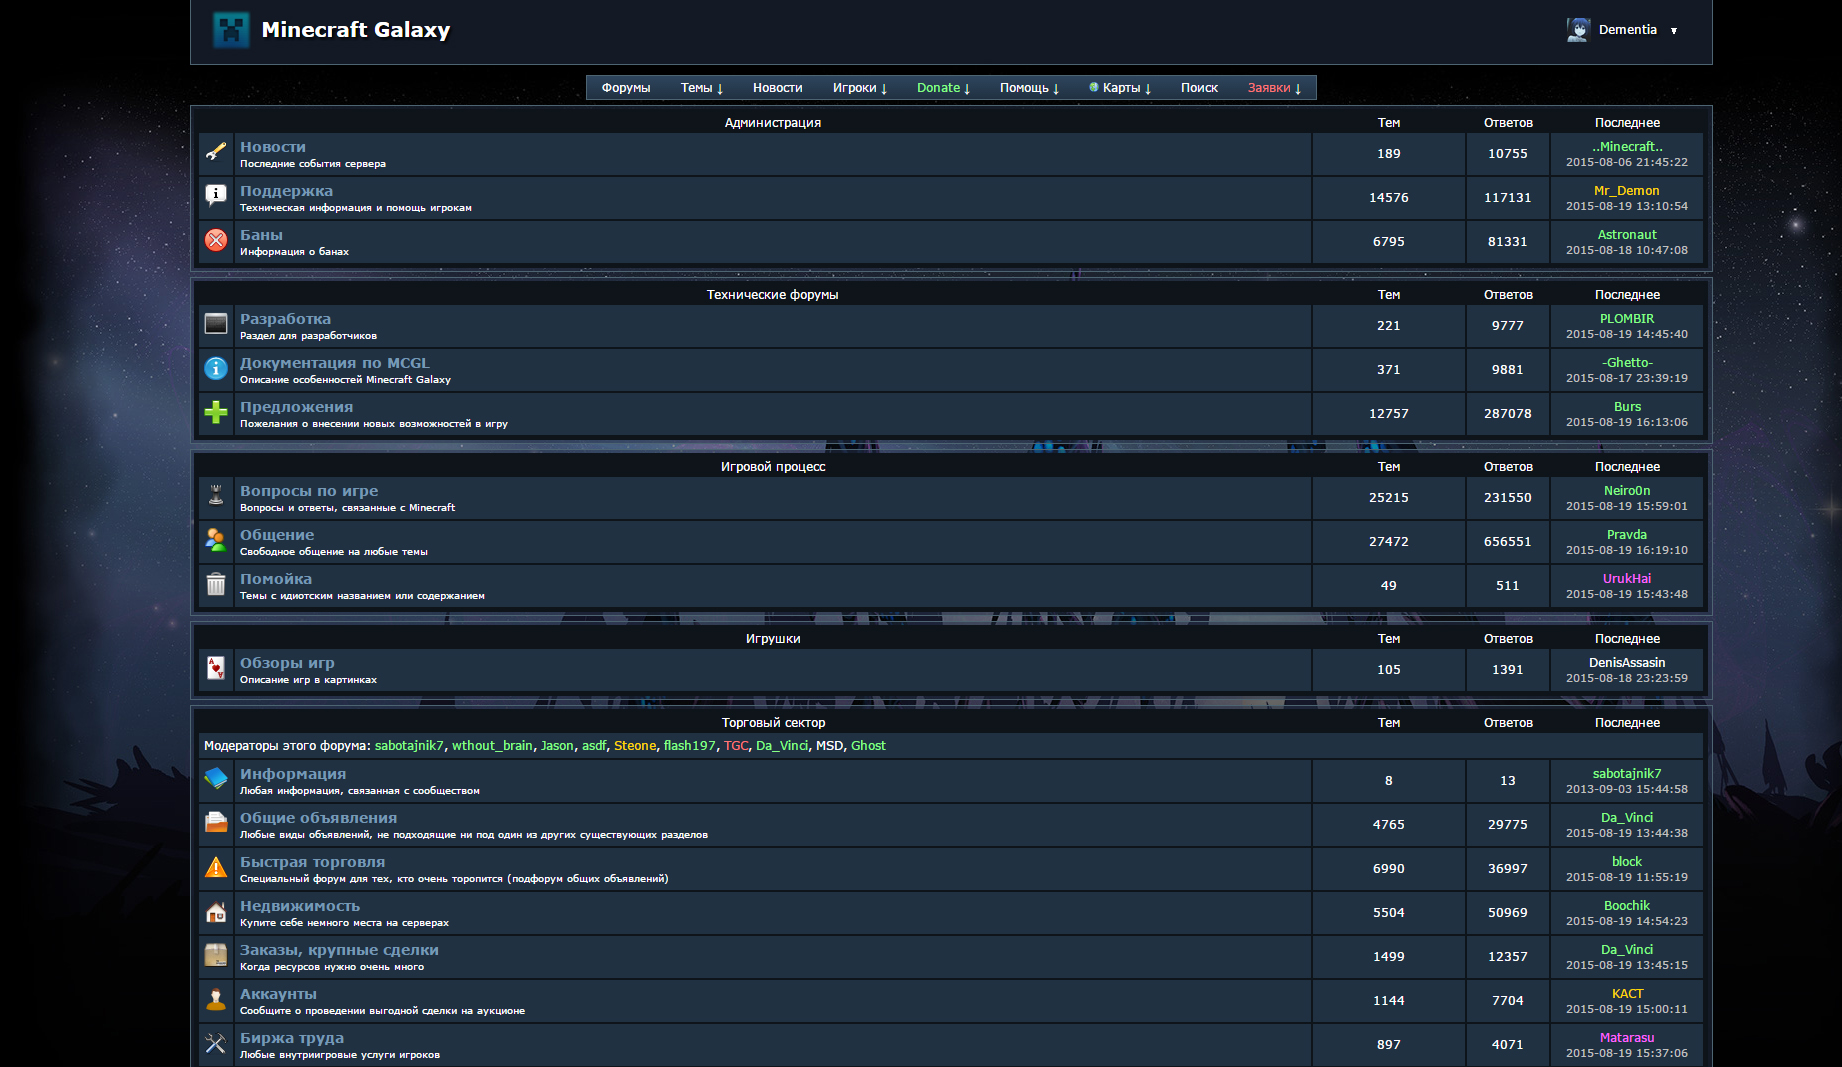Open last poster Mr_Demon's profile
This screenshot has height=1067, width=1842.
pos(1626,191)
